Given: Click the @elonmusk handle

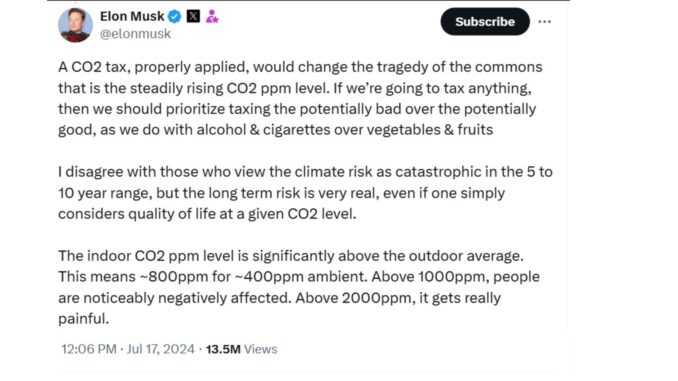Looking at the screenshot, I should coord(135,34).
